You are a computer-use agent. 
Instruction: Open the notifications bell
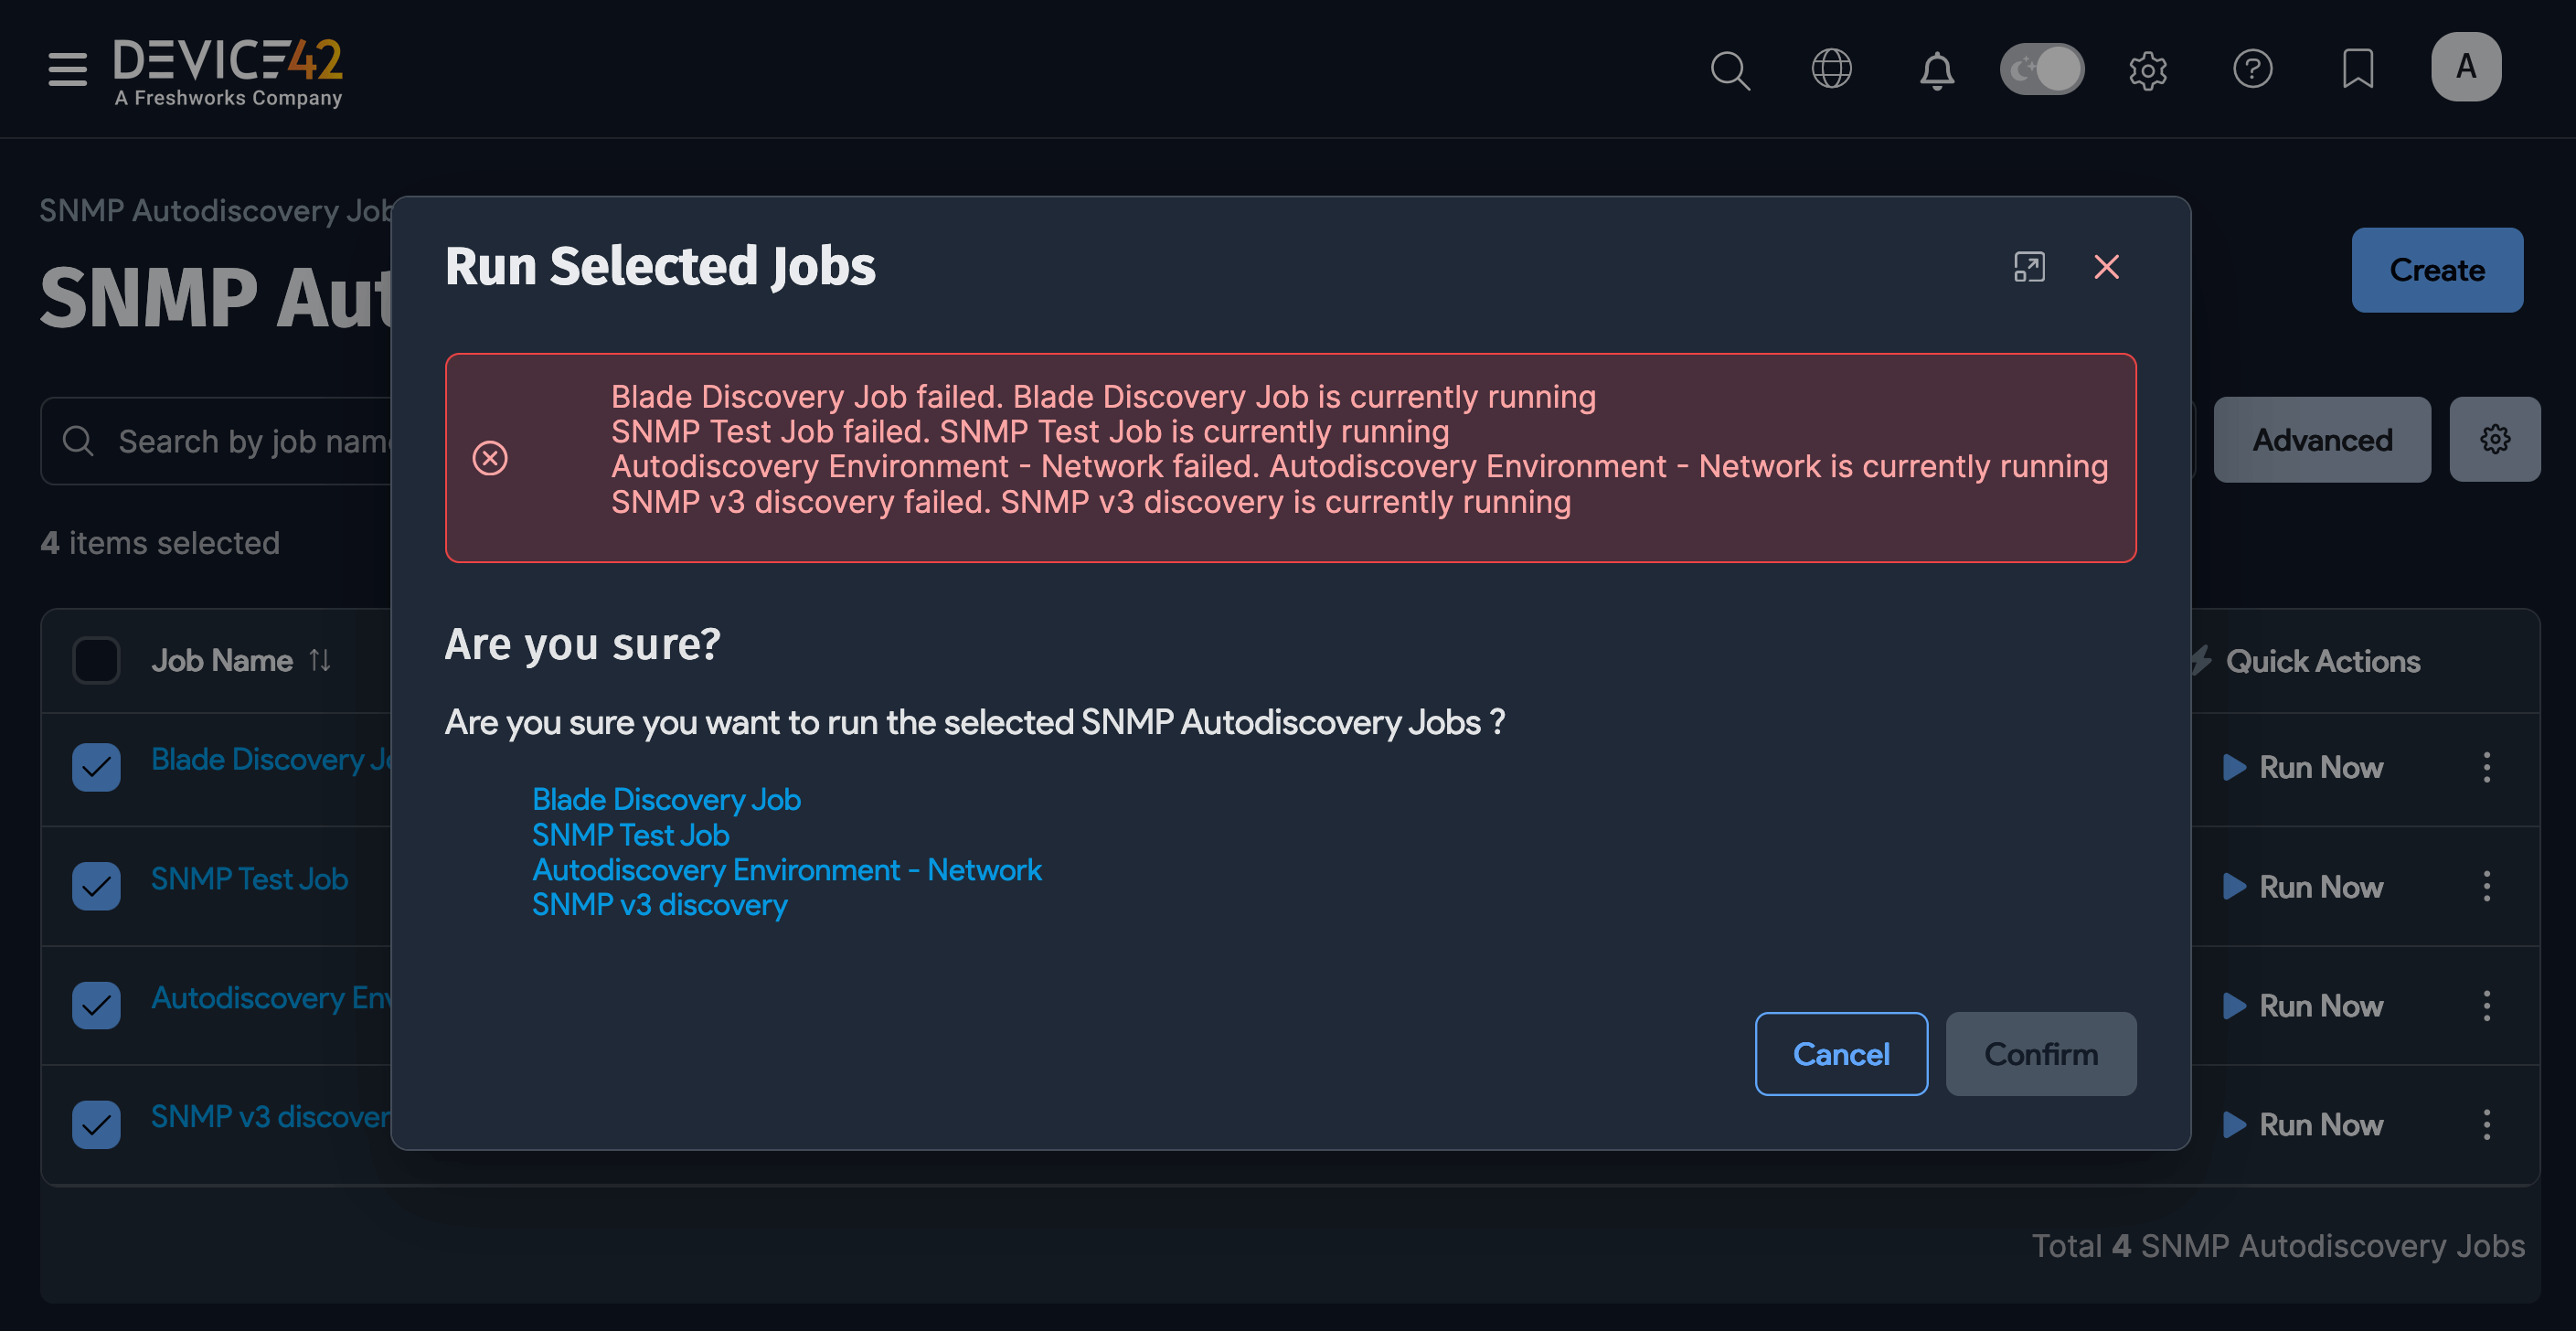point(1936,70)
